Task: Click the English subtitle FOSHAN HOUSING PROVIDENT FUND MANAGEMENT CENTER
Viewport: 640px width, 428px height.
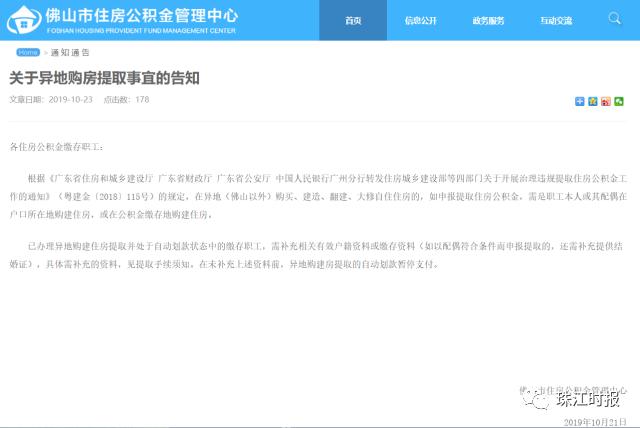Action: (141, 31)
